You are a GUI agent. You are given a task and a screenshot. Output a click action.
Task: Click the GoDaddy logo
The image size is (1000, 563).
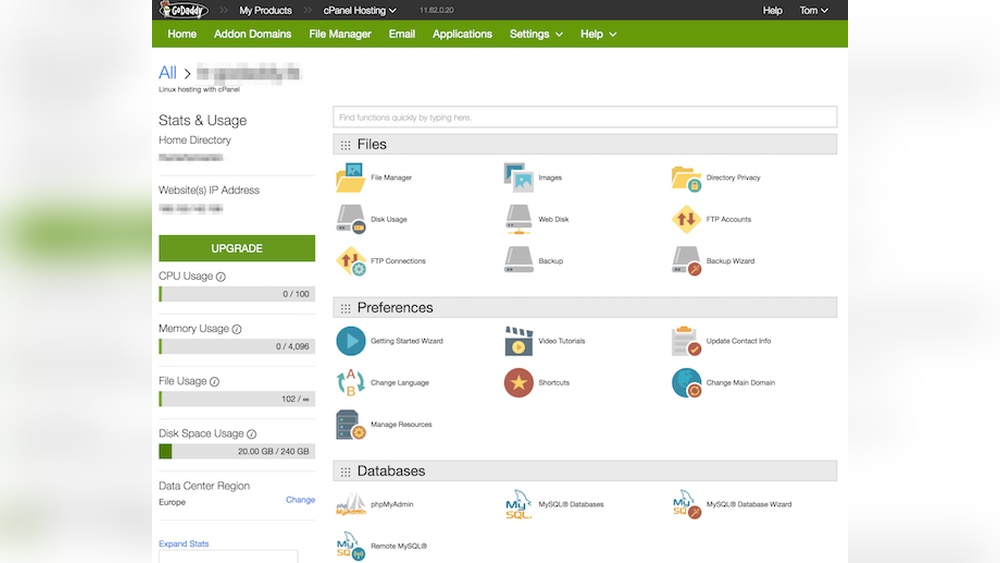(x=184, y=10)
